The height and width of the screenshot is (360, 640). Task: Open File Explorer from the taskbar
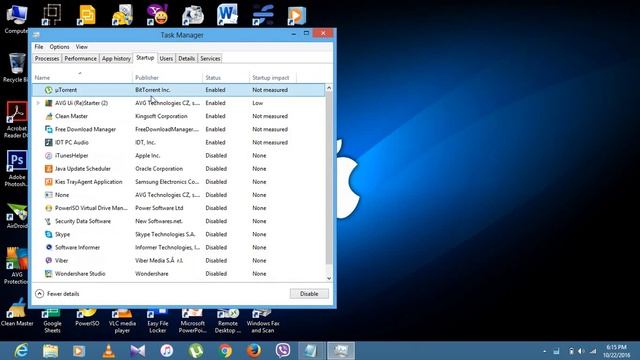click(51, 351)
